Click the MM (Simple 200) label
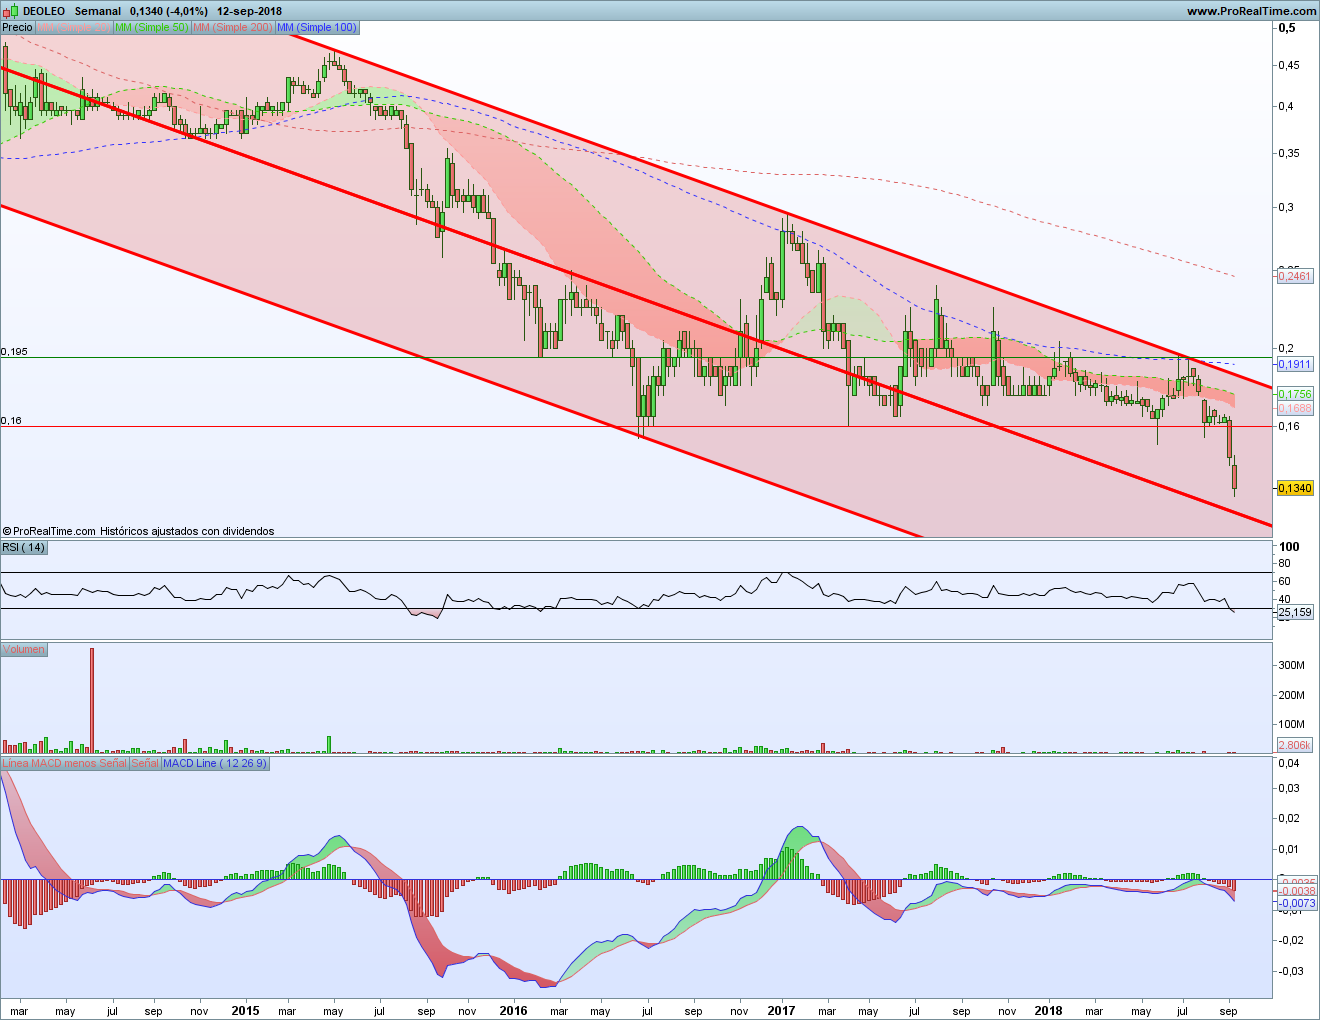 [232, 27]
